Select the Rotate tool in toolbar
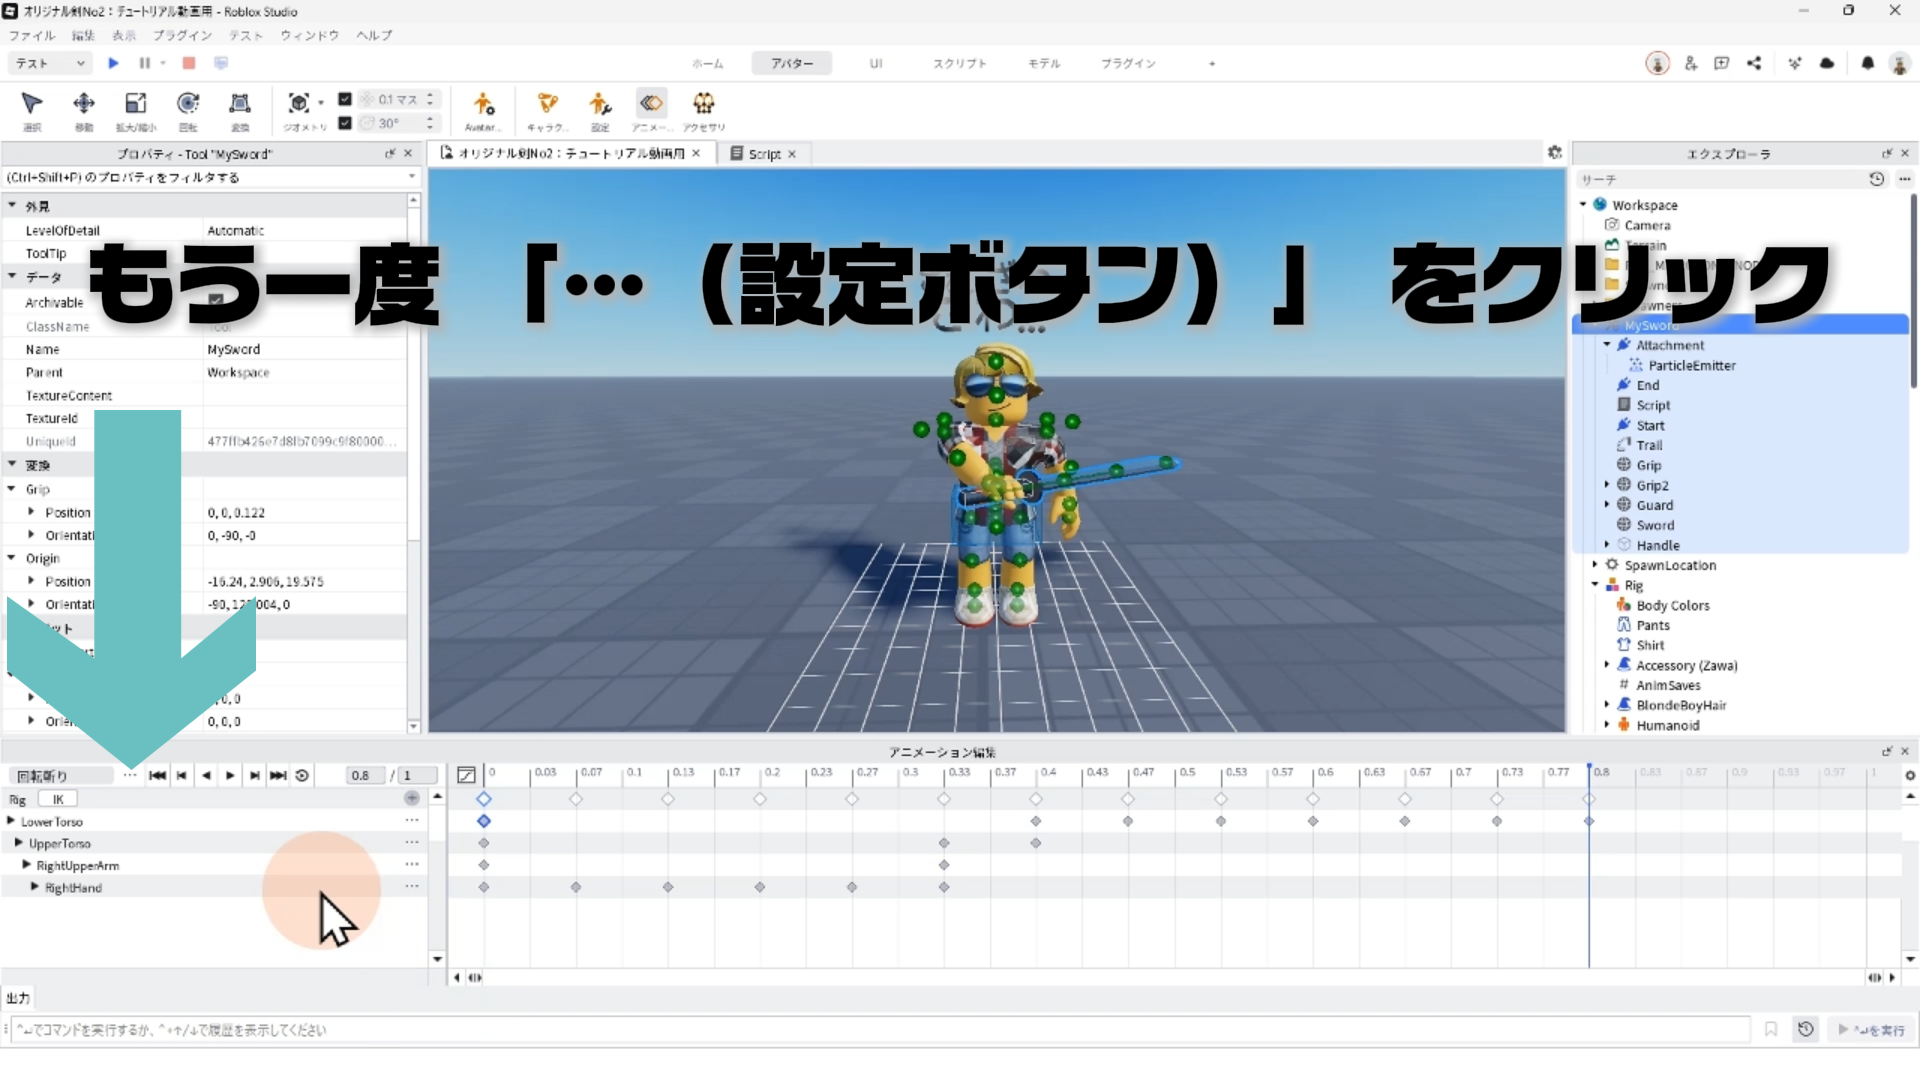This screenshot has height=1080, width=1920. [x=188, y=104]
